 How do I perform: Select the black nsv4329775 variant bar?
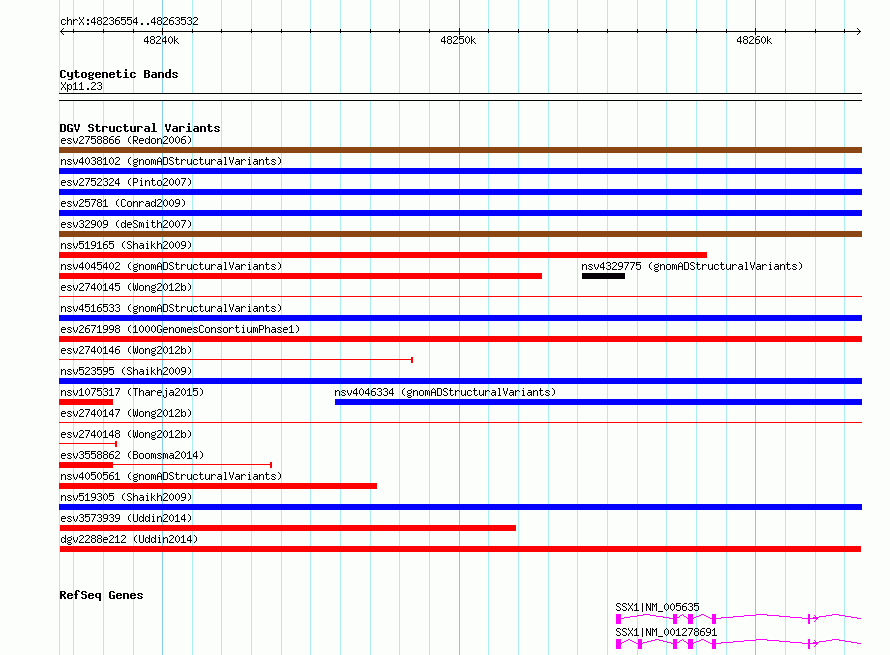click(x=603, y=276)
